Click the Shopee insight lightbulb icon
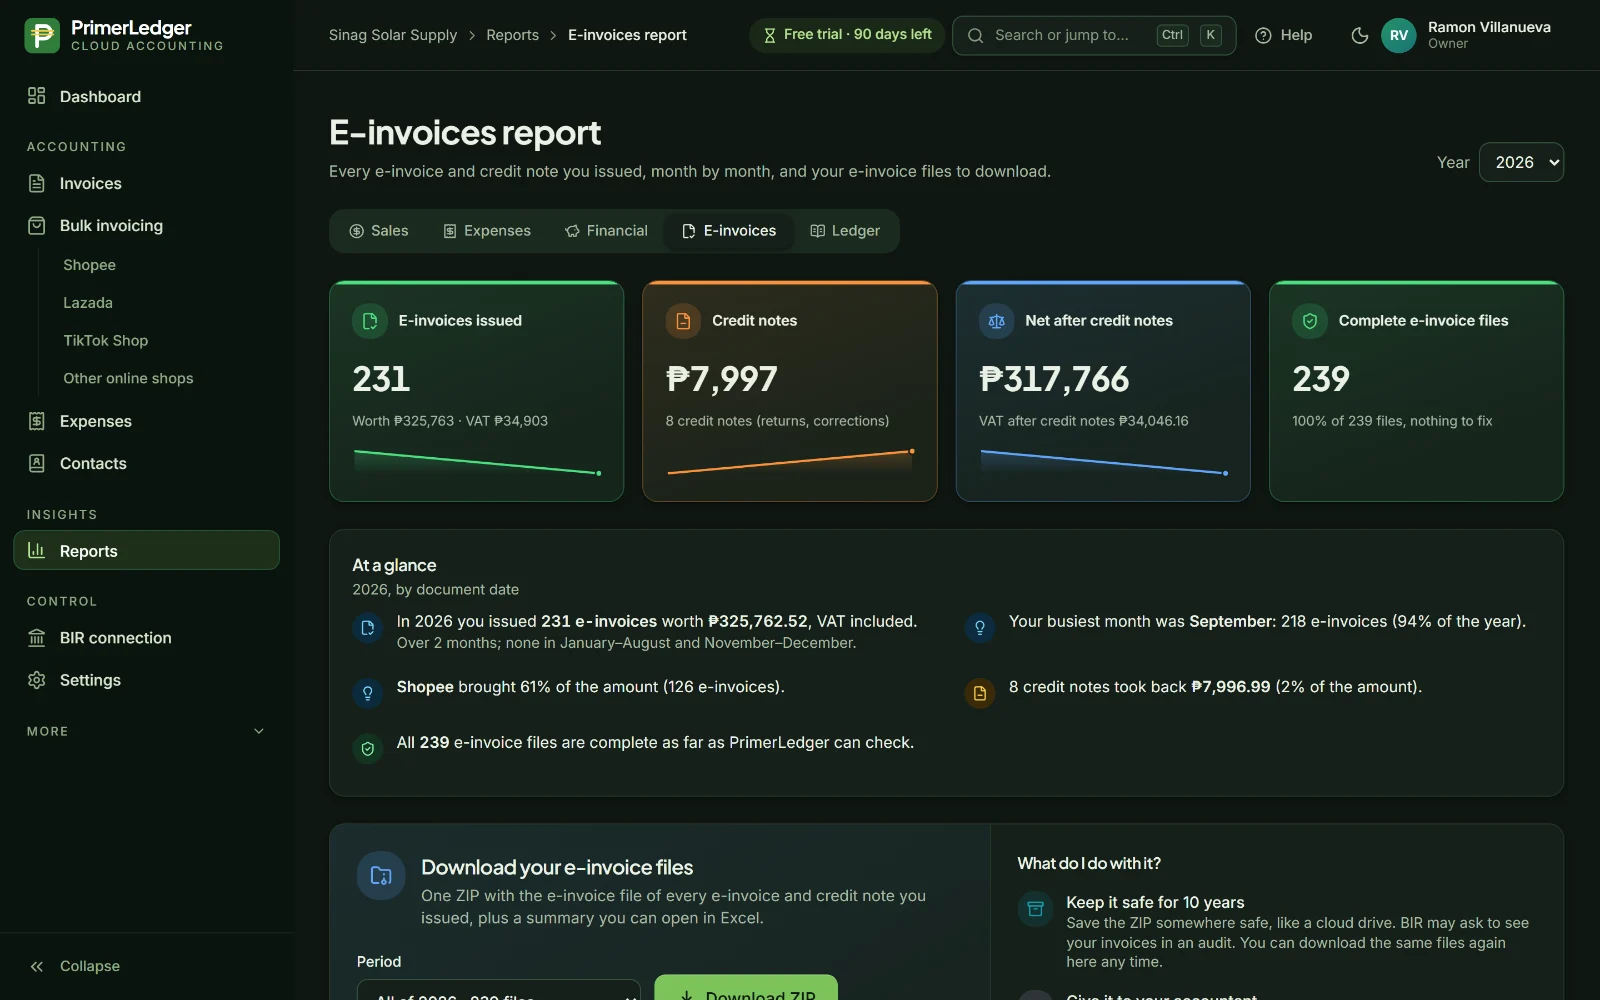1600x1000 pixels. (x=368, y=693)
